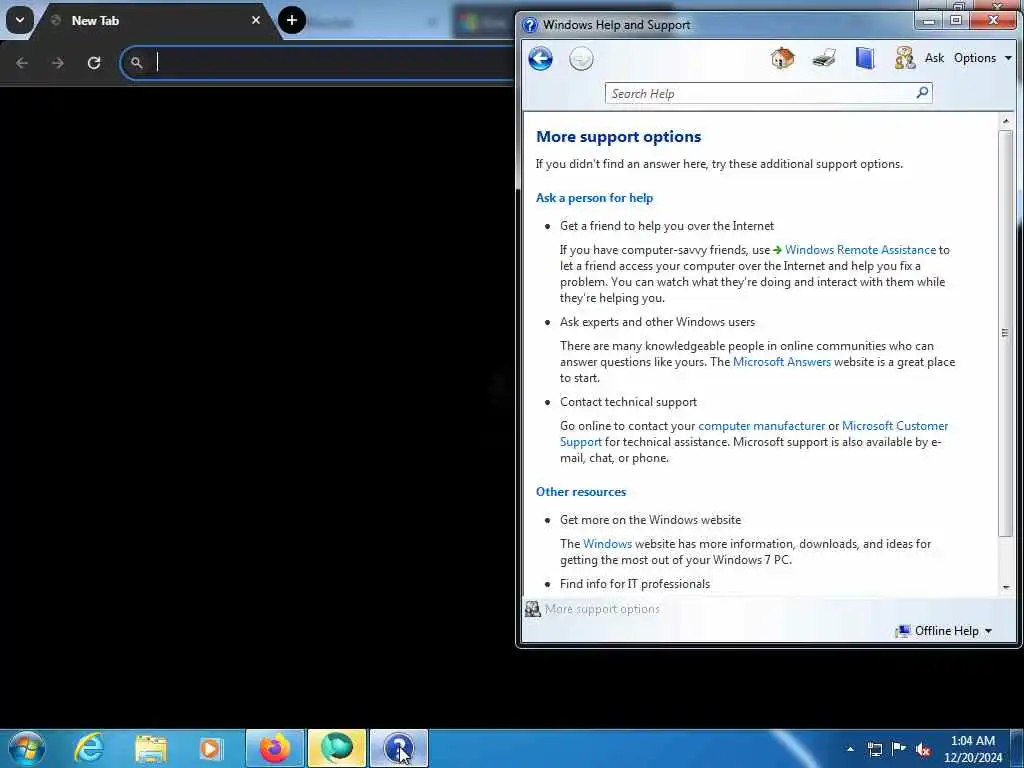Click the greyed forward arrow in Help
This screenshot has width=1024, height=768.
click(x=581, y=59)
